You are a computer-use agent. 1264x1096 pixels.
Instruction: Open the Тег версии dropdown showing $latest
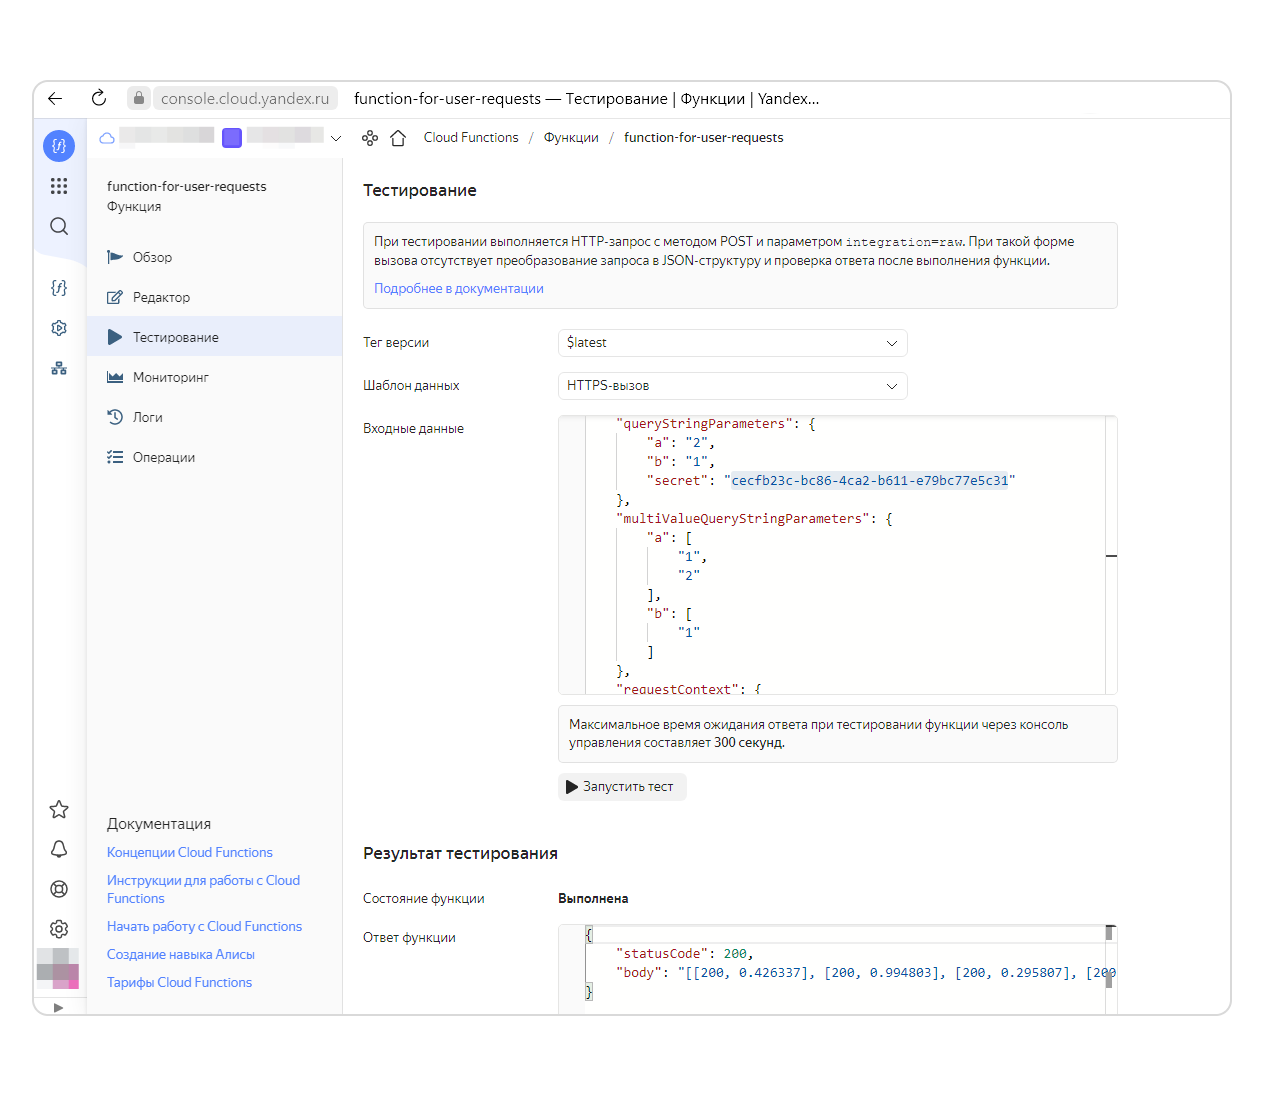pos(732,343)
